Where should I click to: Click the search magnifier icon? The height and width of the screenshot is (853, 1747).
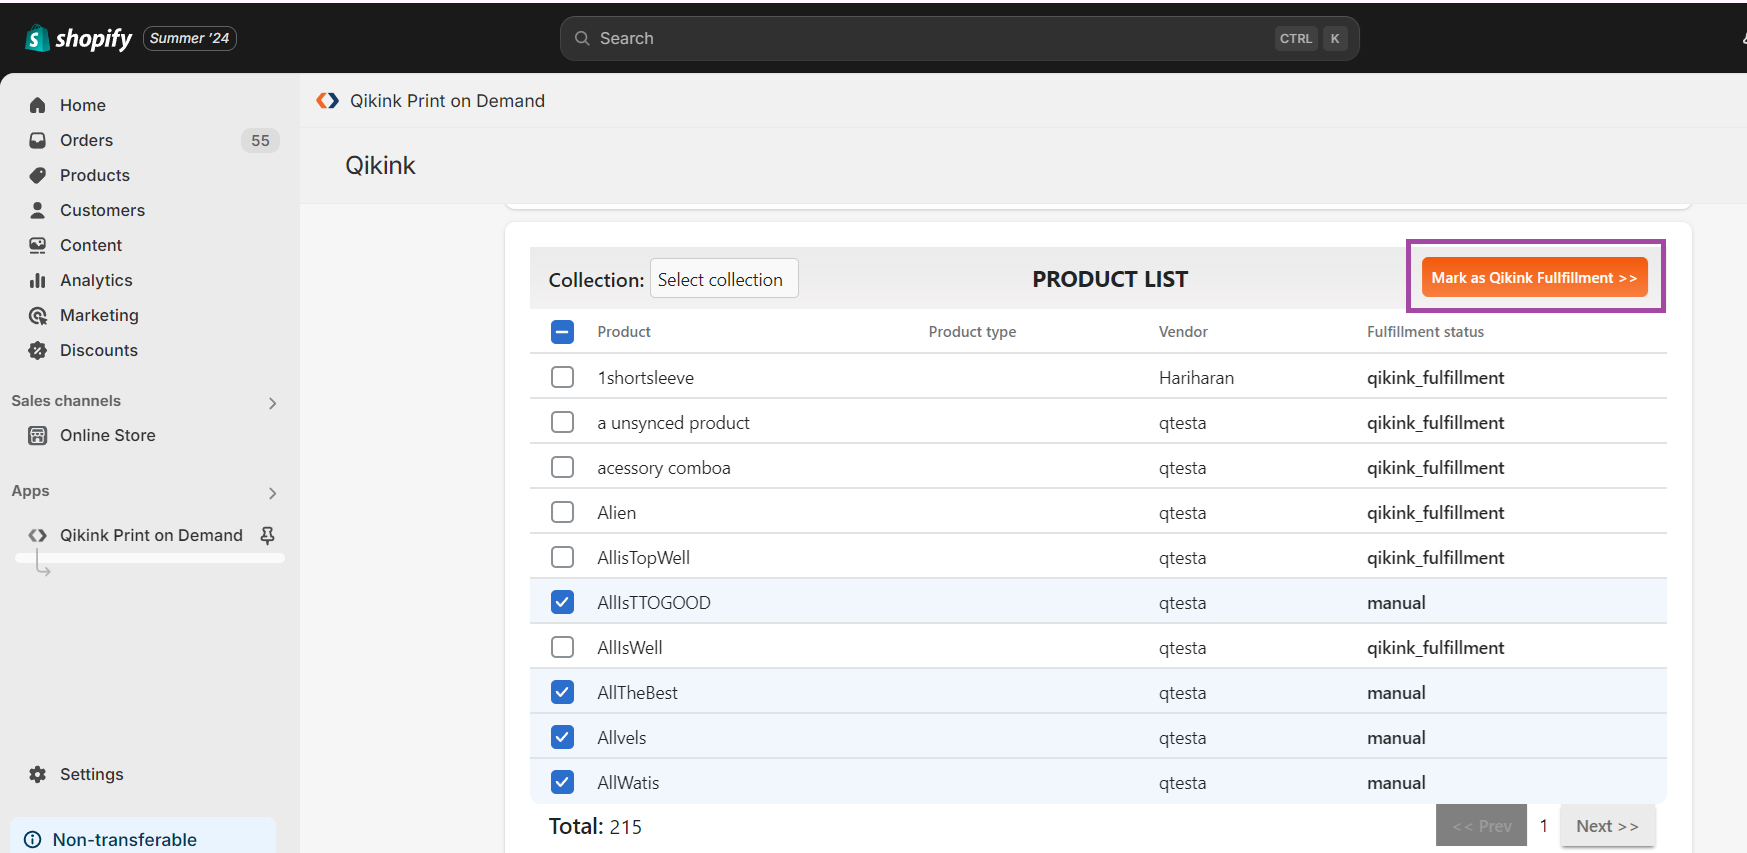582,38
